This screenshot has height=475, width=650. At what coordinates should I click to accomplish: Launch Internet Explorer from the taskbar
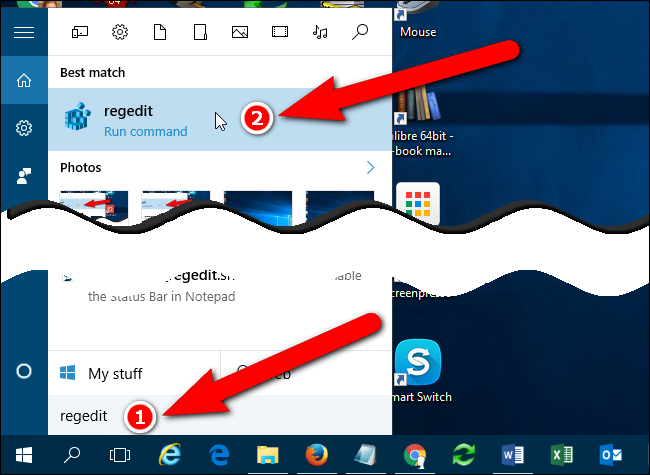tap(170, 455)
